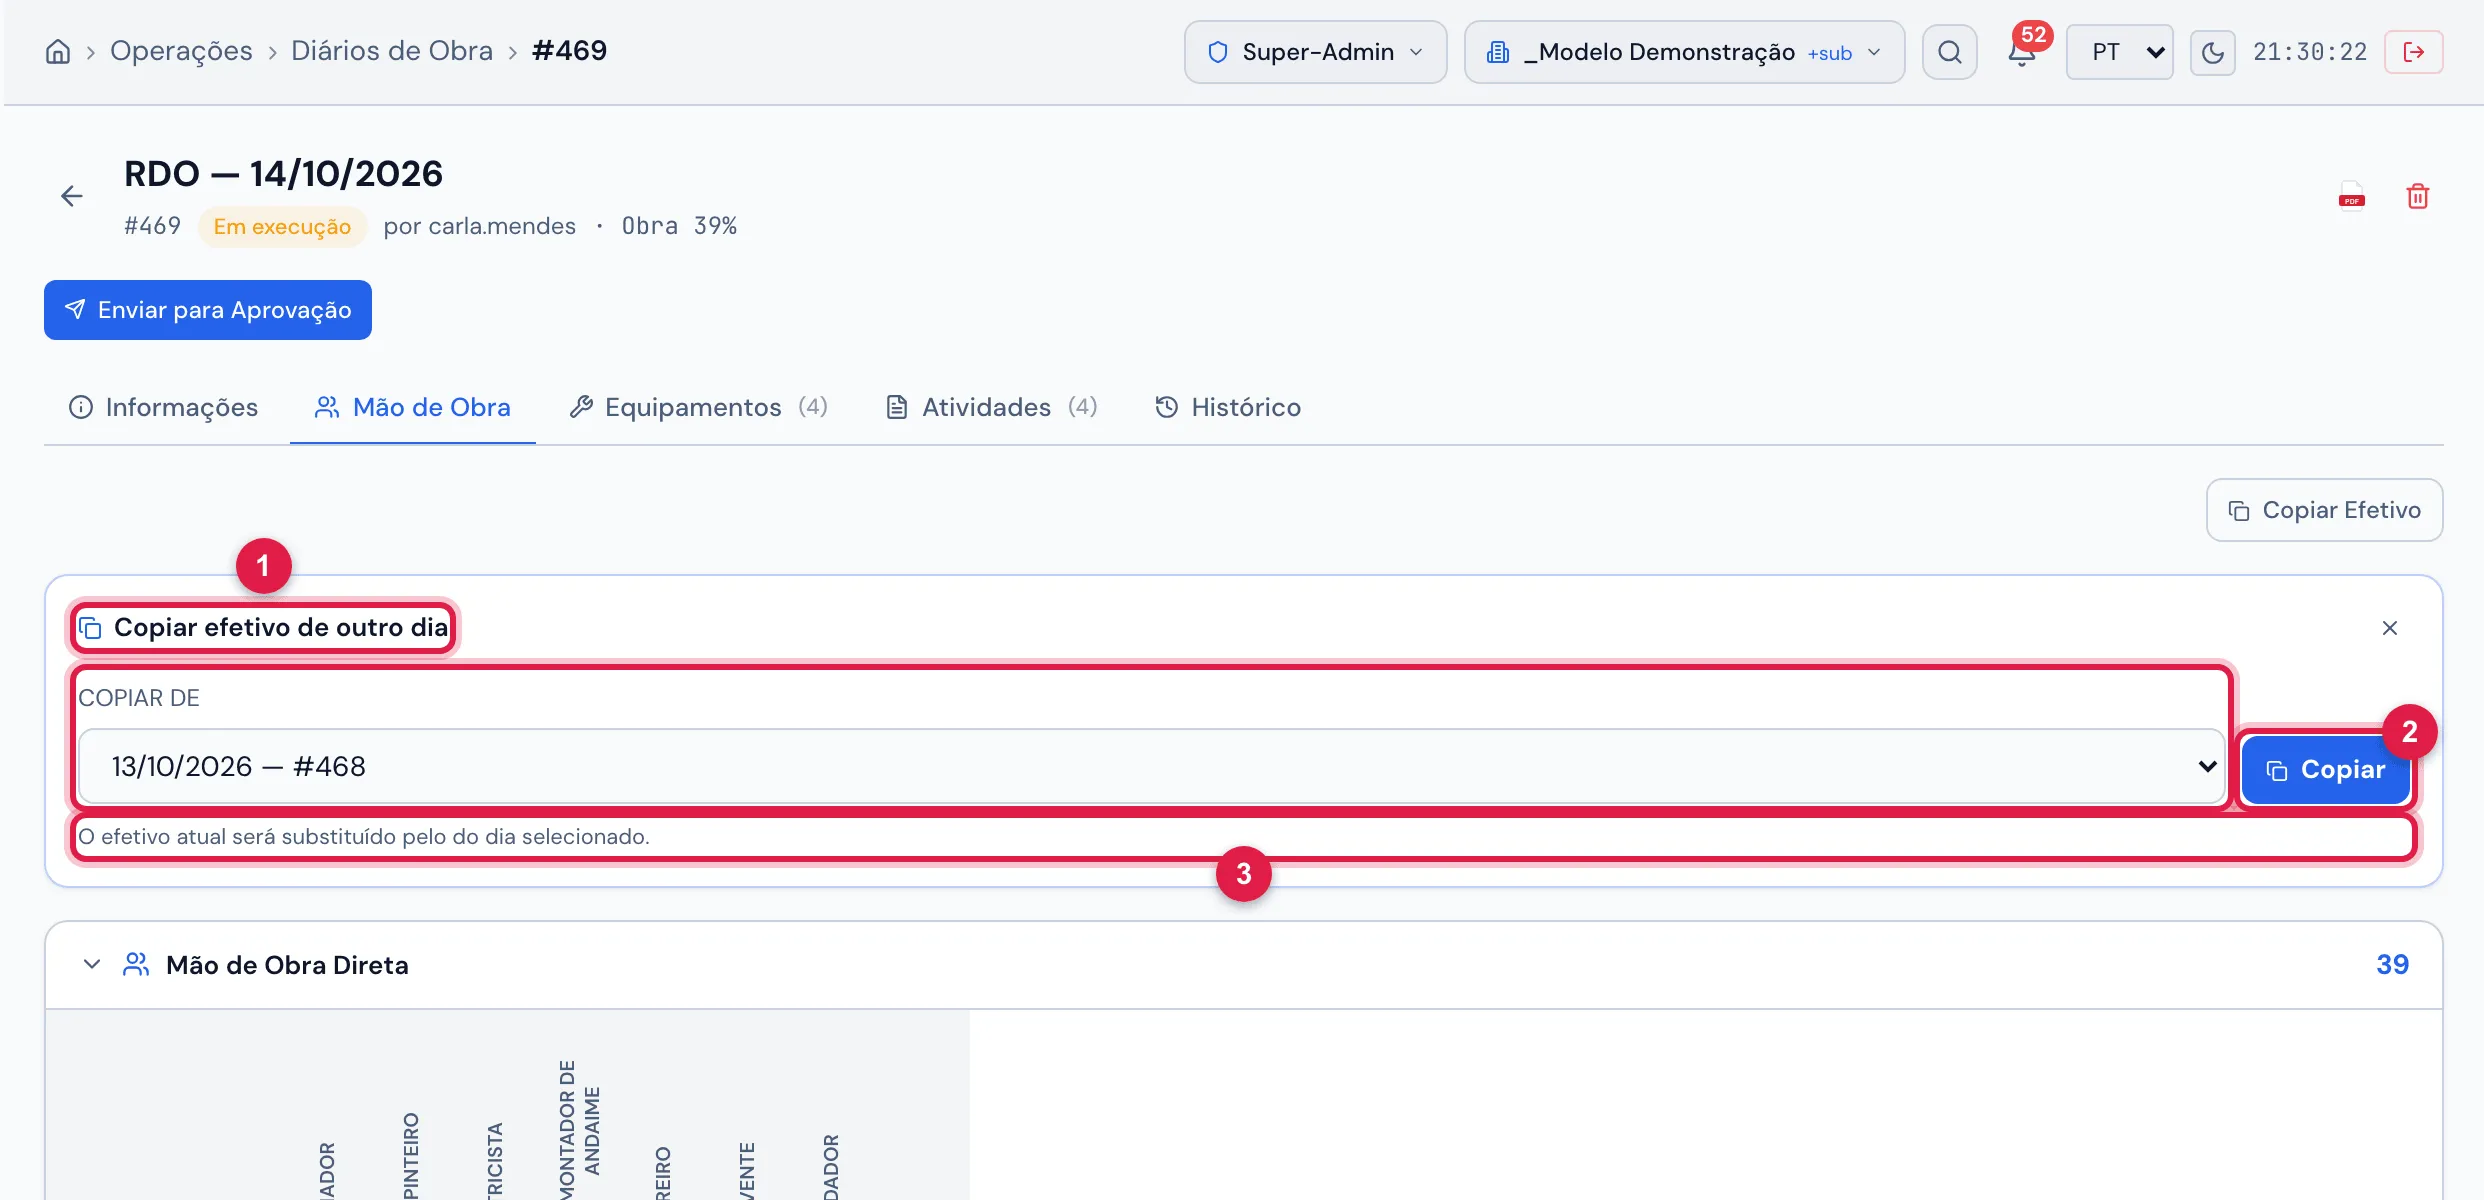
Task: Select the Mão de Obra tab
Action: [413, 407]
